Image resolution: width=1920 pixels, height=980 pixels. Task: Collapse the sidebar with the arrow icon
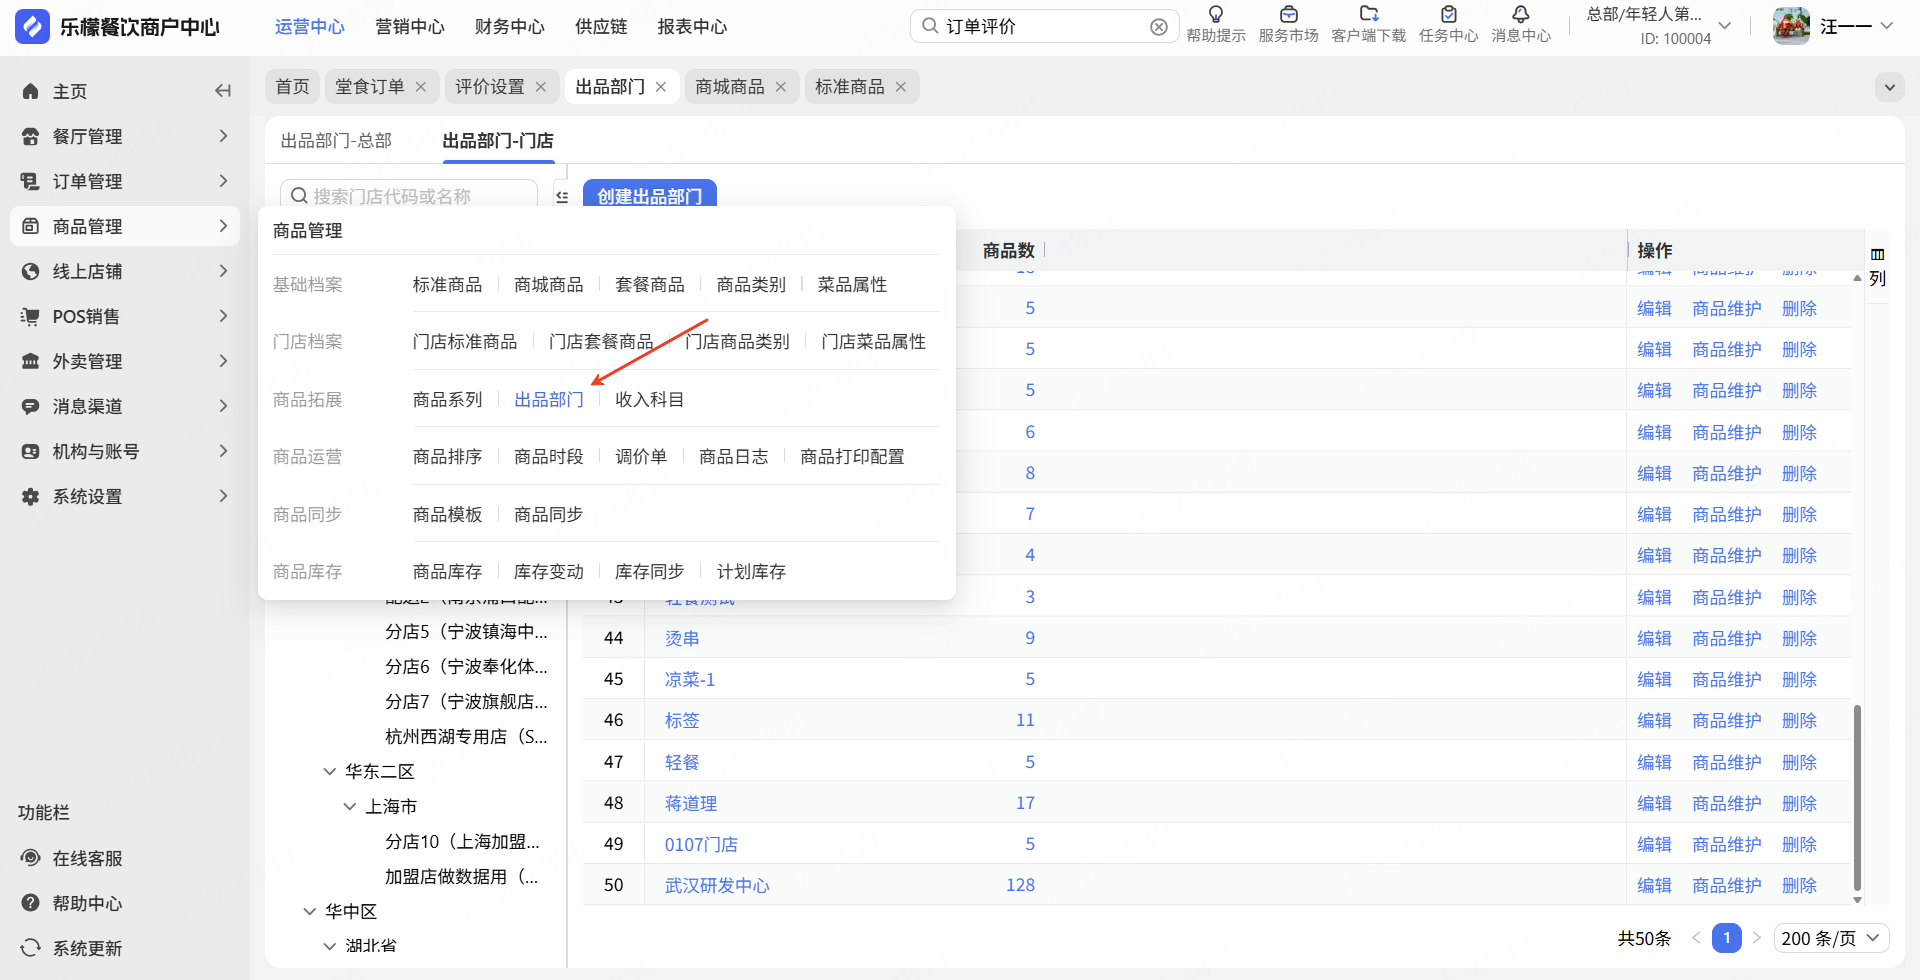coord(223,91)
